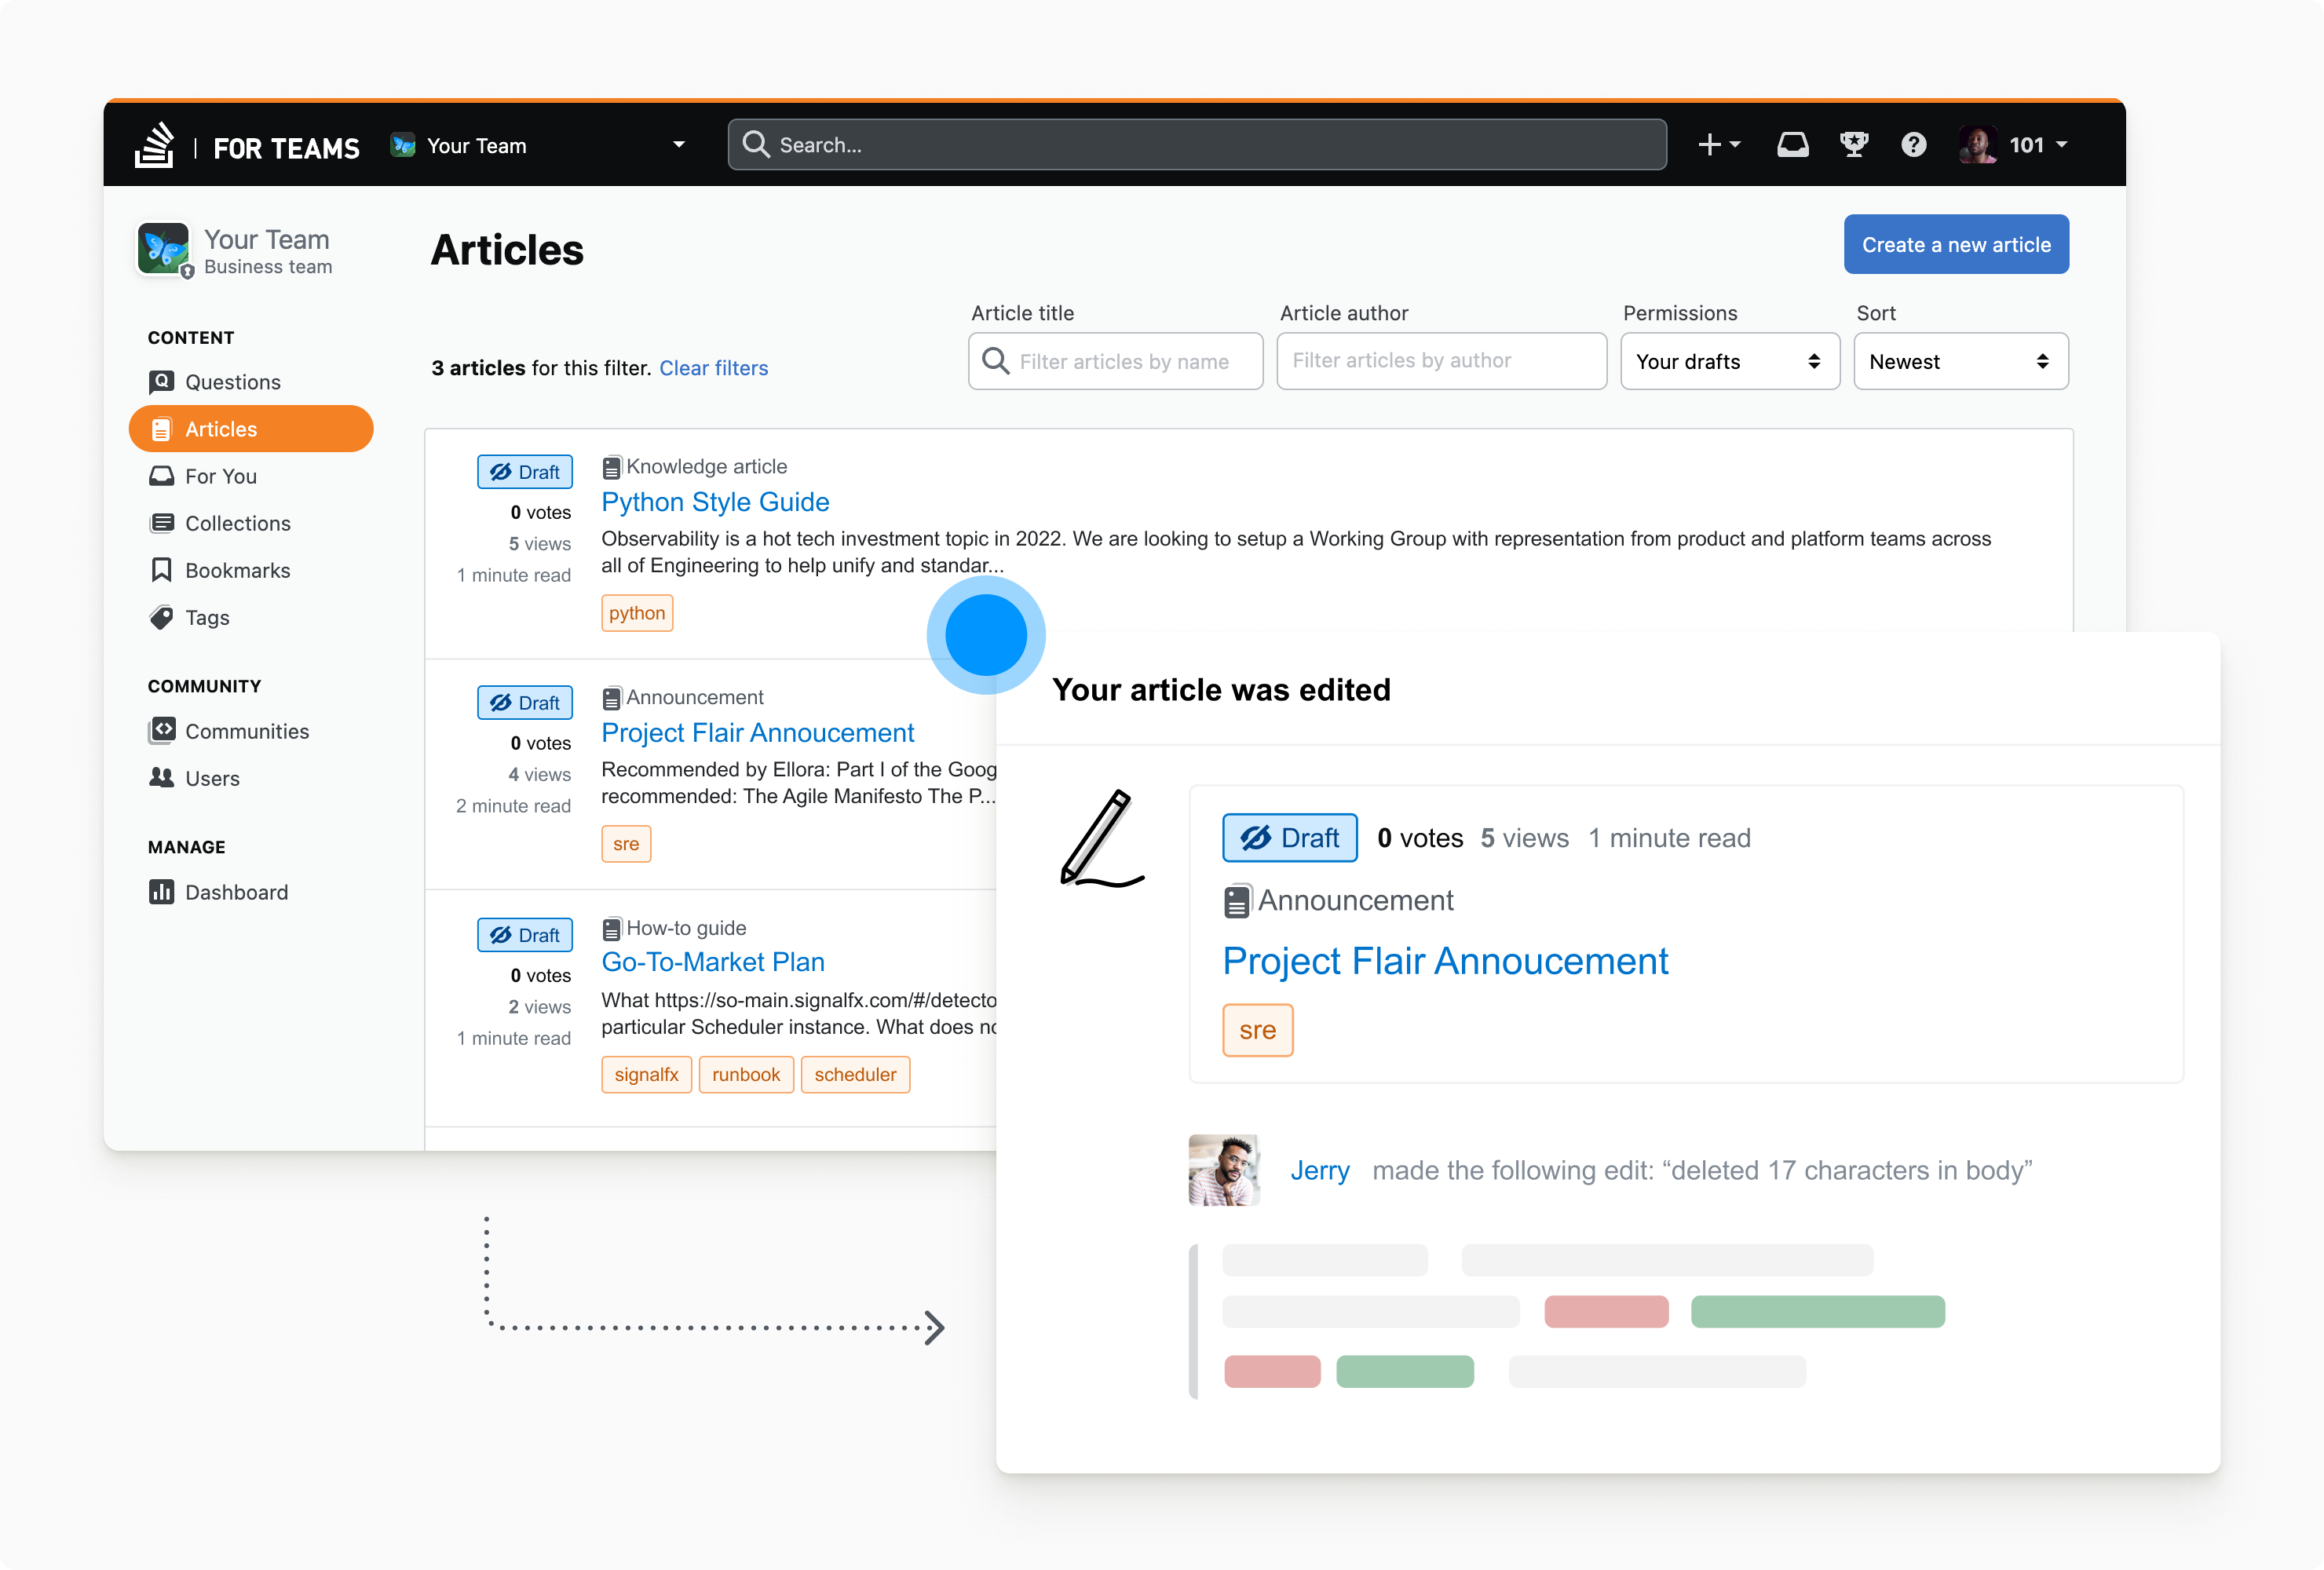Expand the caret next to the plus icon

(1735, 145)
